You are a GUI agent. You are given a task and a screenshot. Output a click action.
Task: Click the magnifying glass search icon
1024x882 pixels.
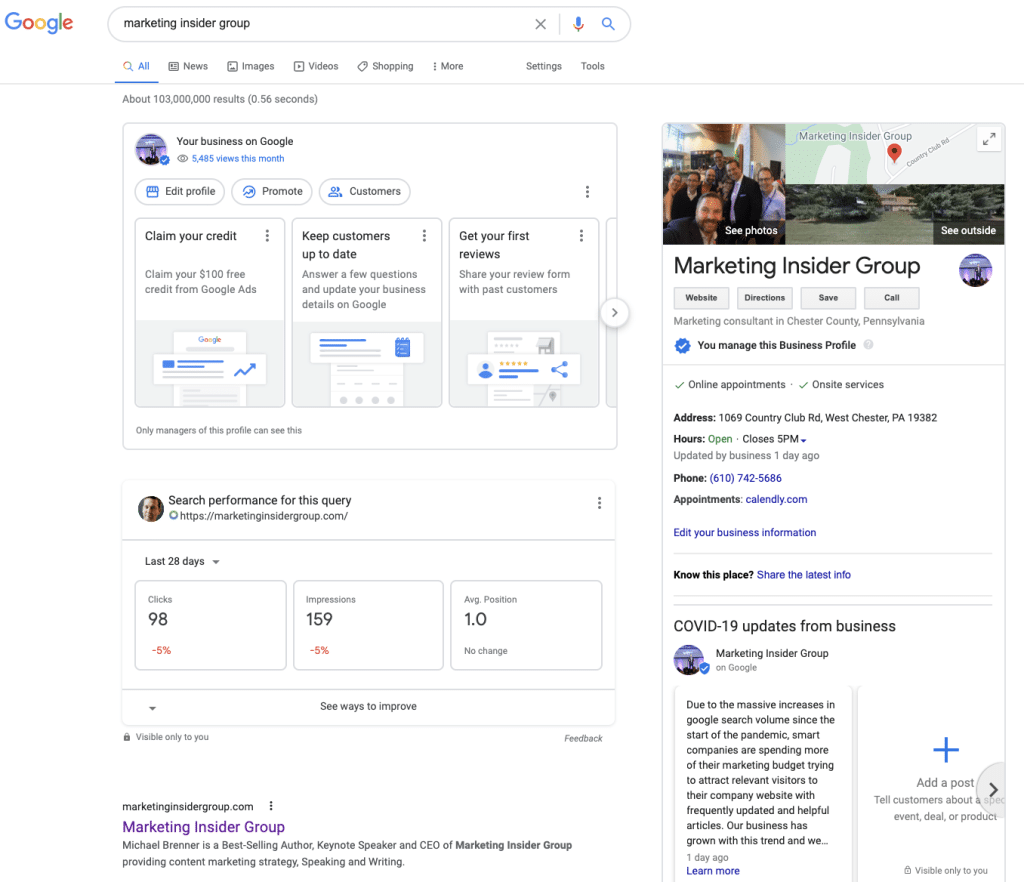(x=610, y=24)
